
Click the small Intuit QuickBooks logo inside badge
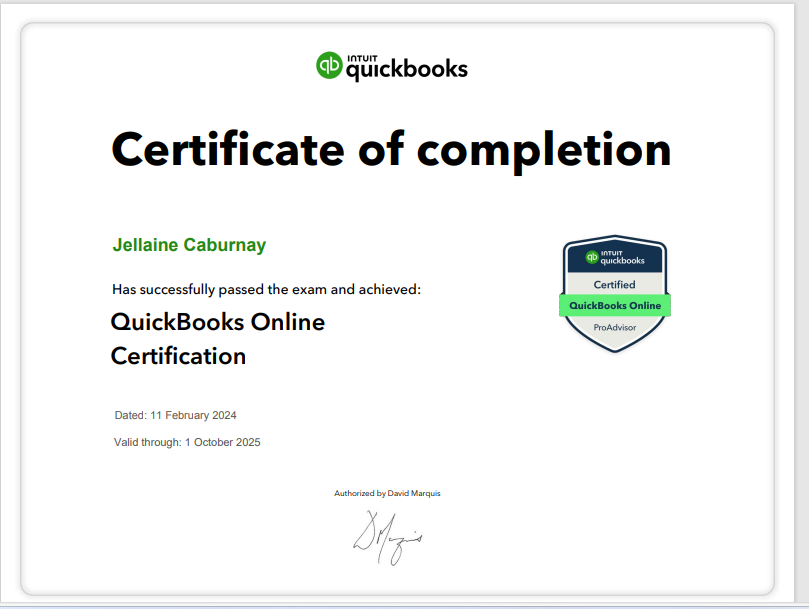click(x=614, y=257)
